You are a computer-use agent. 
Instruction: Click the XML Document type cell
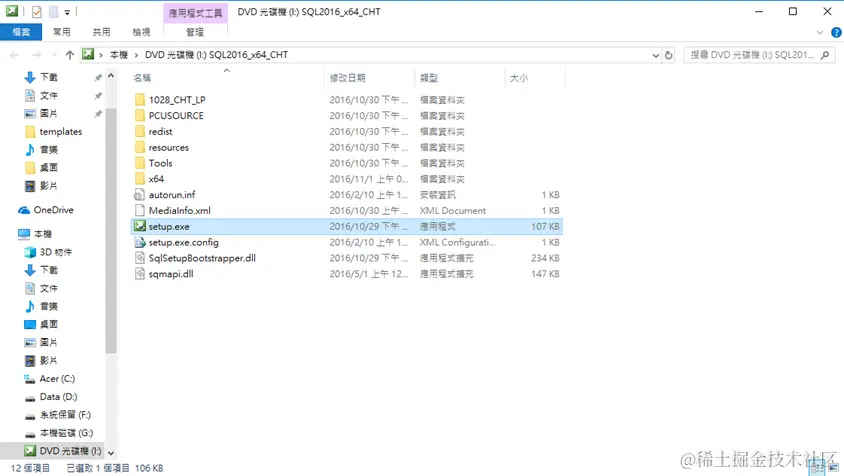point(453,211)
